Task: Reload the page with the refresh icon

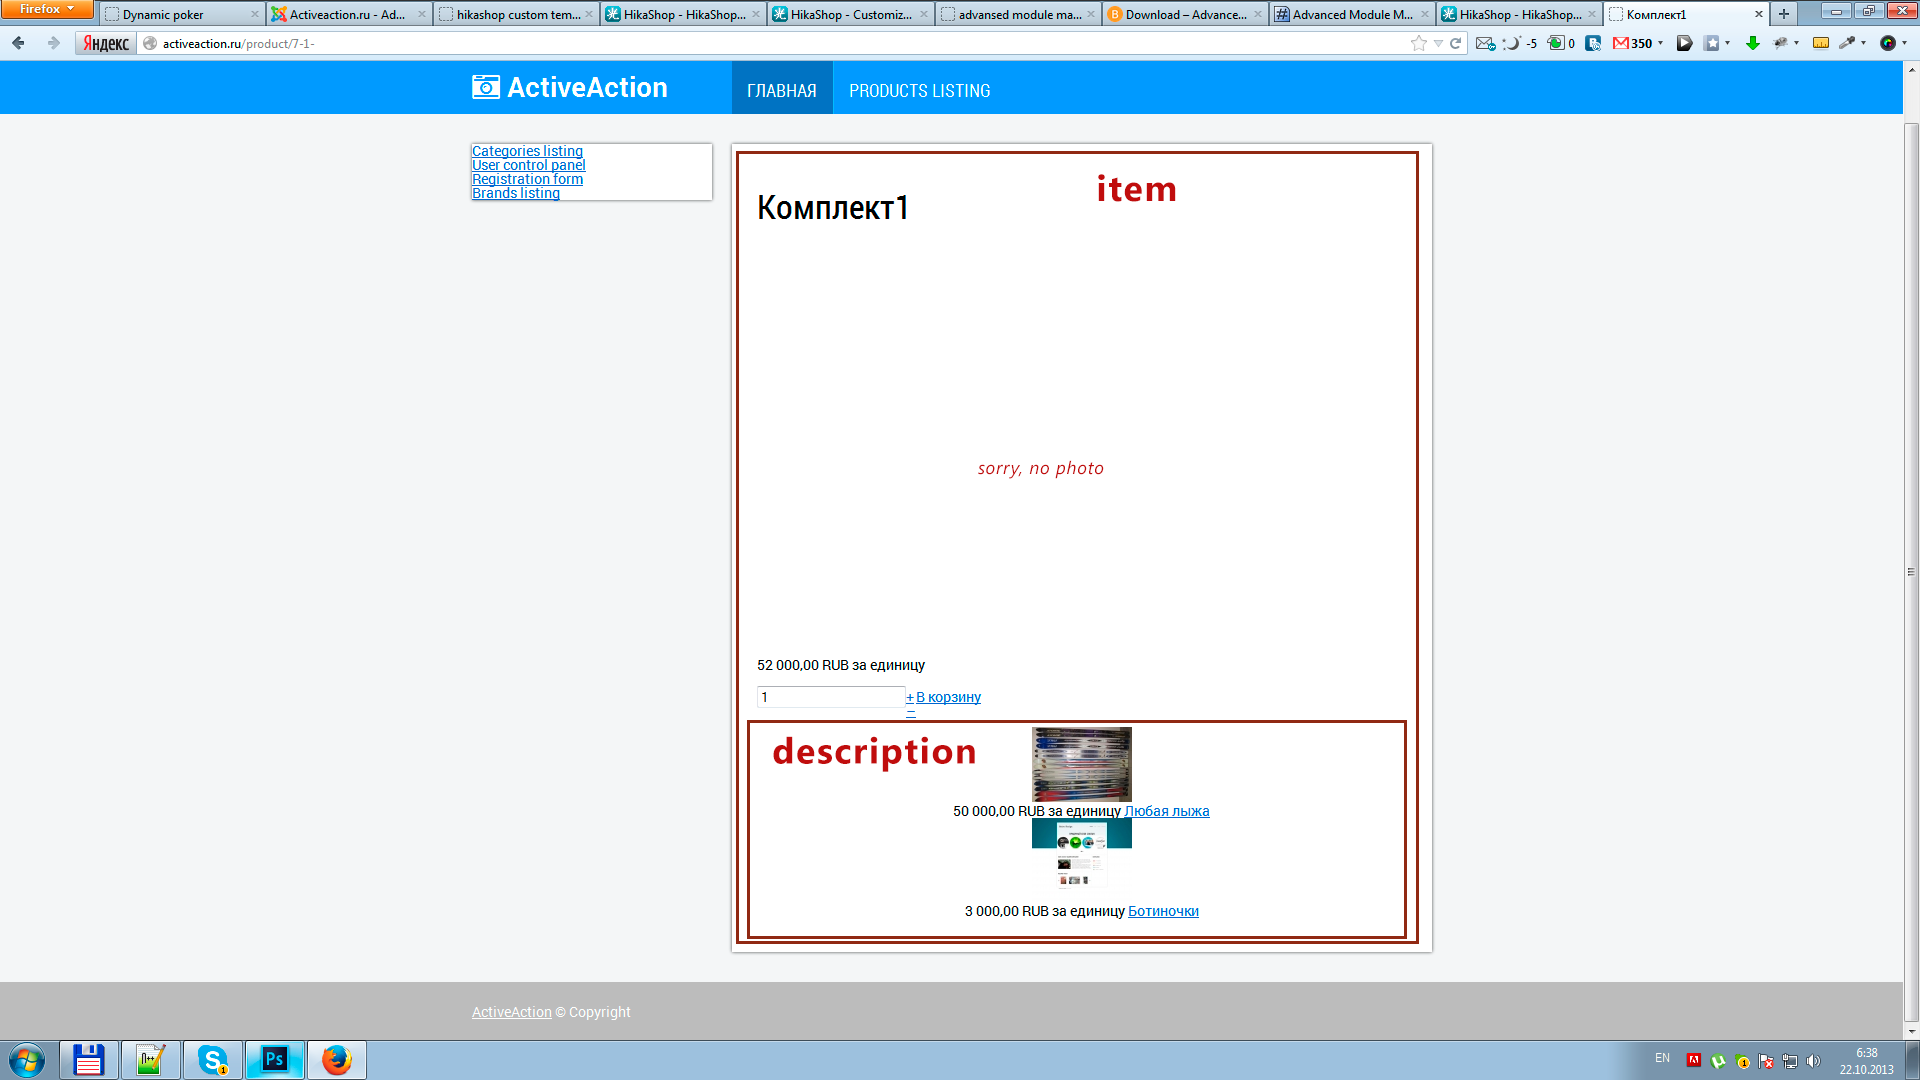Action: 1456,43
